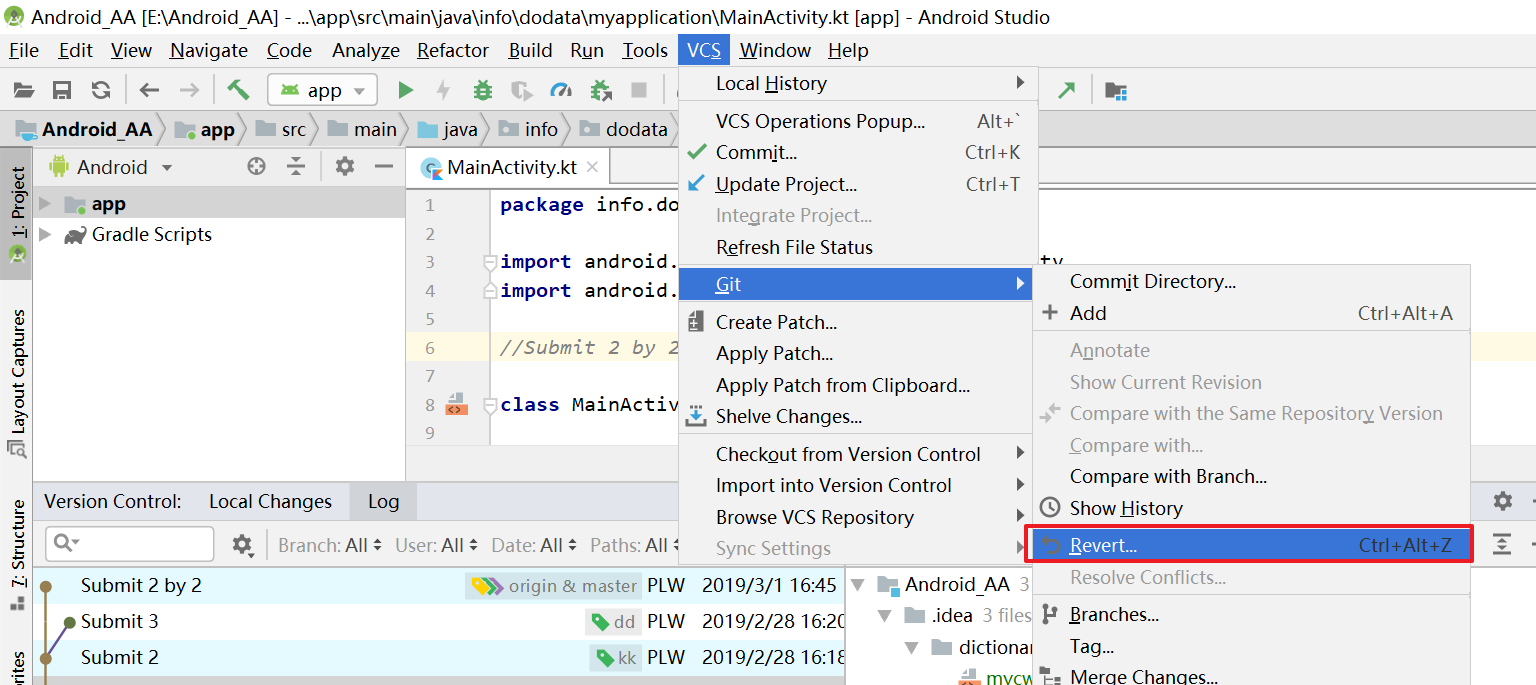Open the Local History submenu
Viewport: 1536px width, 685px height.
[x=858, y=83]
